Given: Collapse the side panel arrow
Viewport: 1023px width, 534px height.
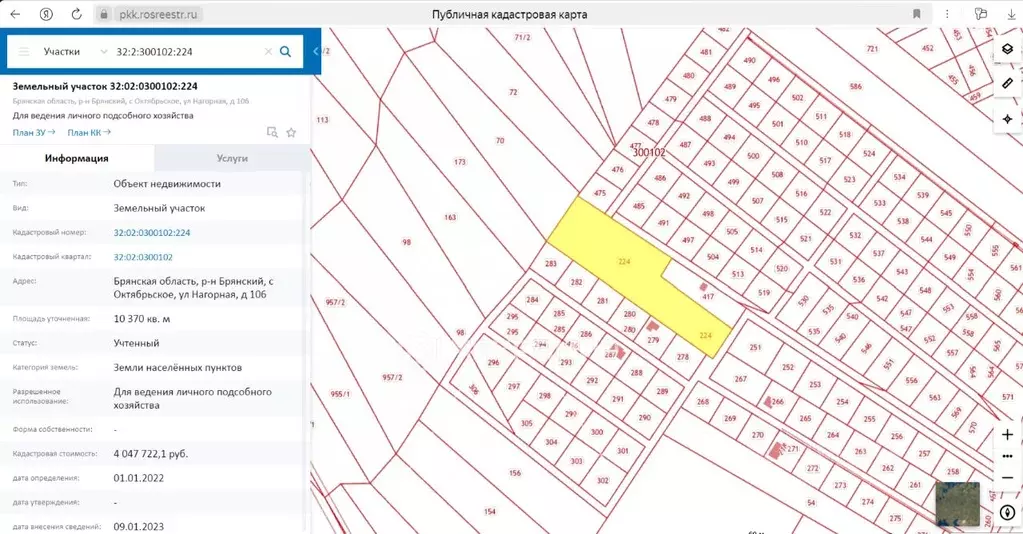Looking at the screenshot, I should tap(316, 52).
